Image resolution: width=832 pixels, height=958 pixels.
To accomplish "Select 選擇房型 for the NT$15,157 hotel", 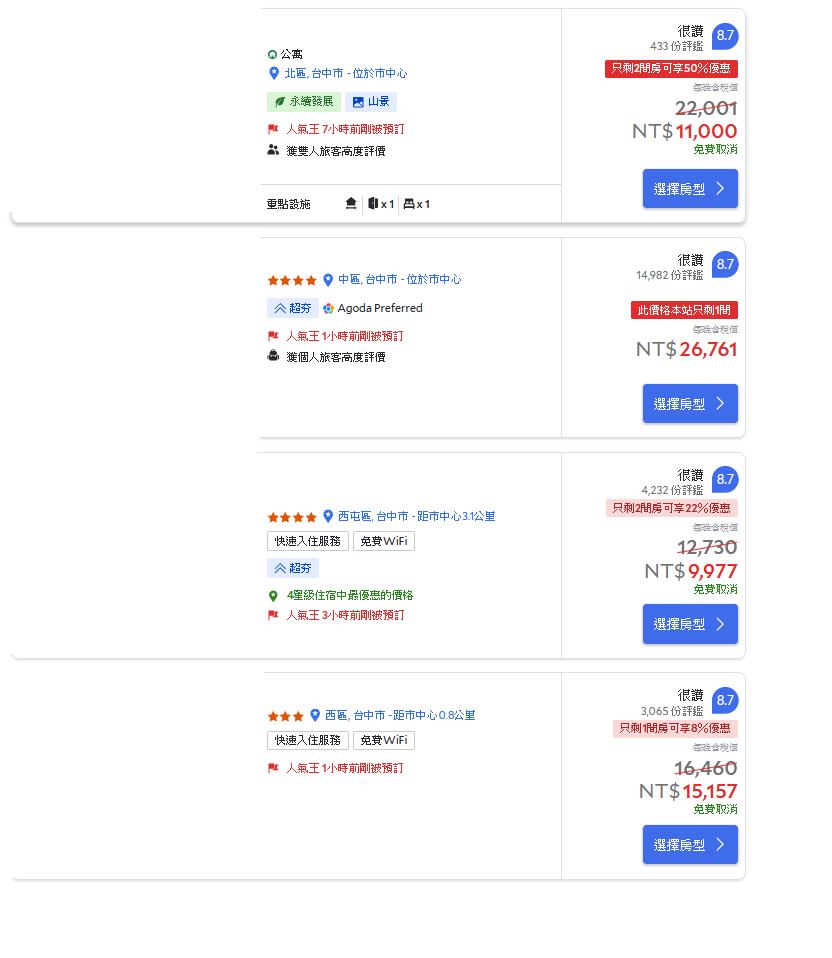I will (x=690, y=845).
